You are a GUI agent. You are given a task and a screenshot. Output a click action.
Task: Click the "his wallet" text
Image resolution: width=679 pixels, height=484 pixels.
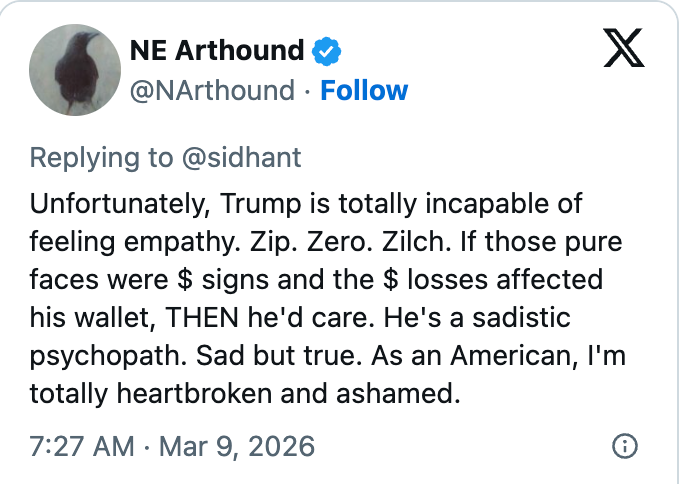80,318
